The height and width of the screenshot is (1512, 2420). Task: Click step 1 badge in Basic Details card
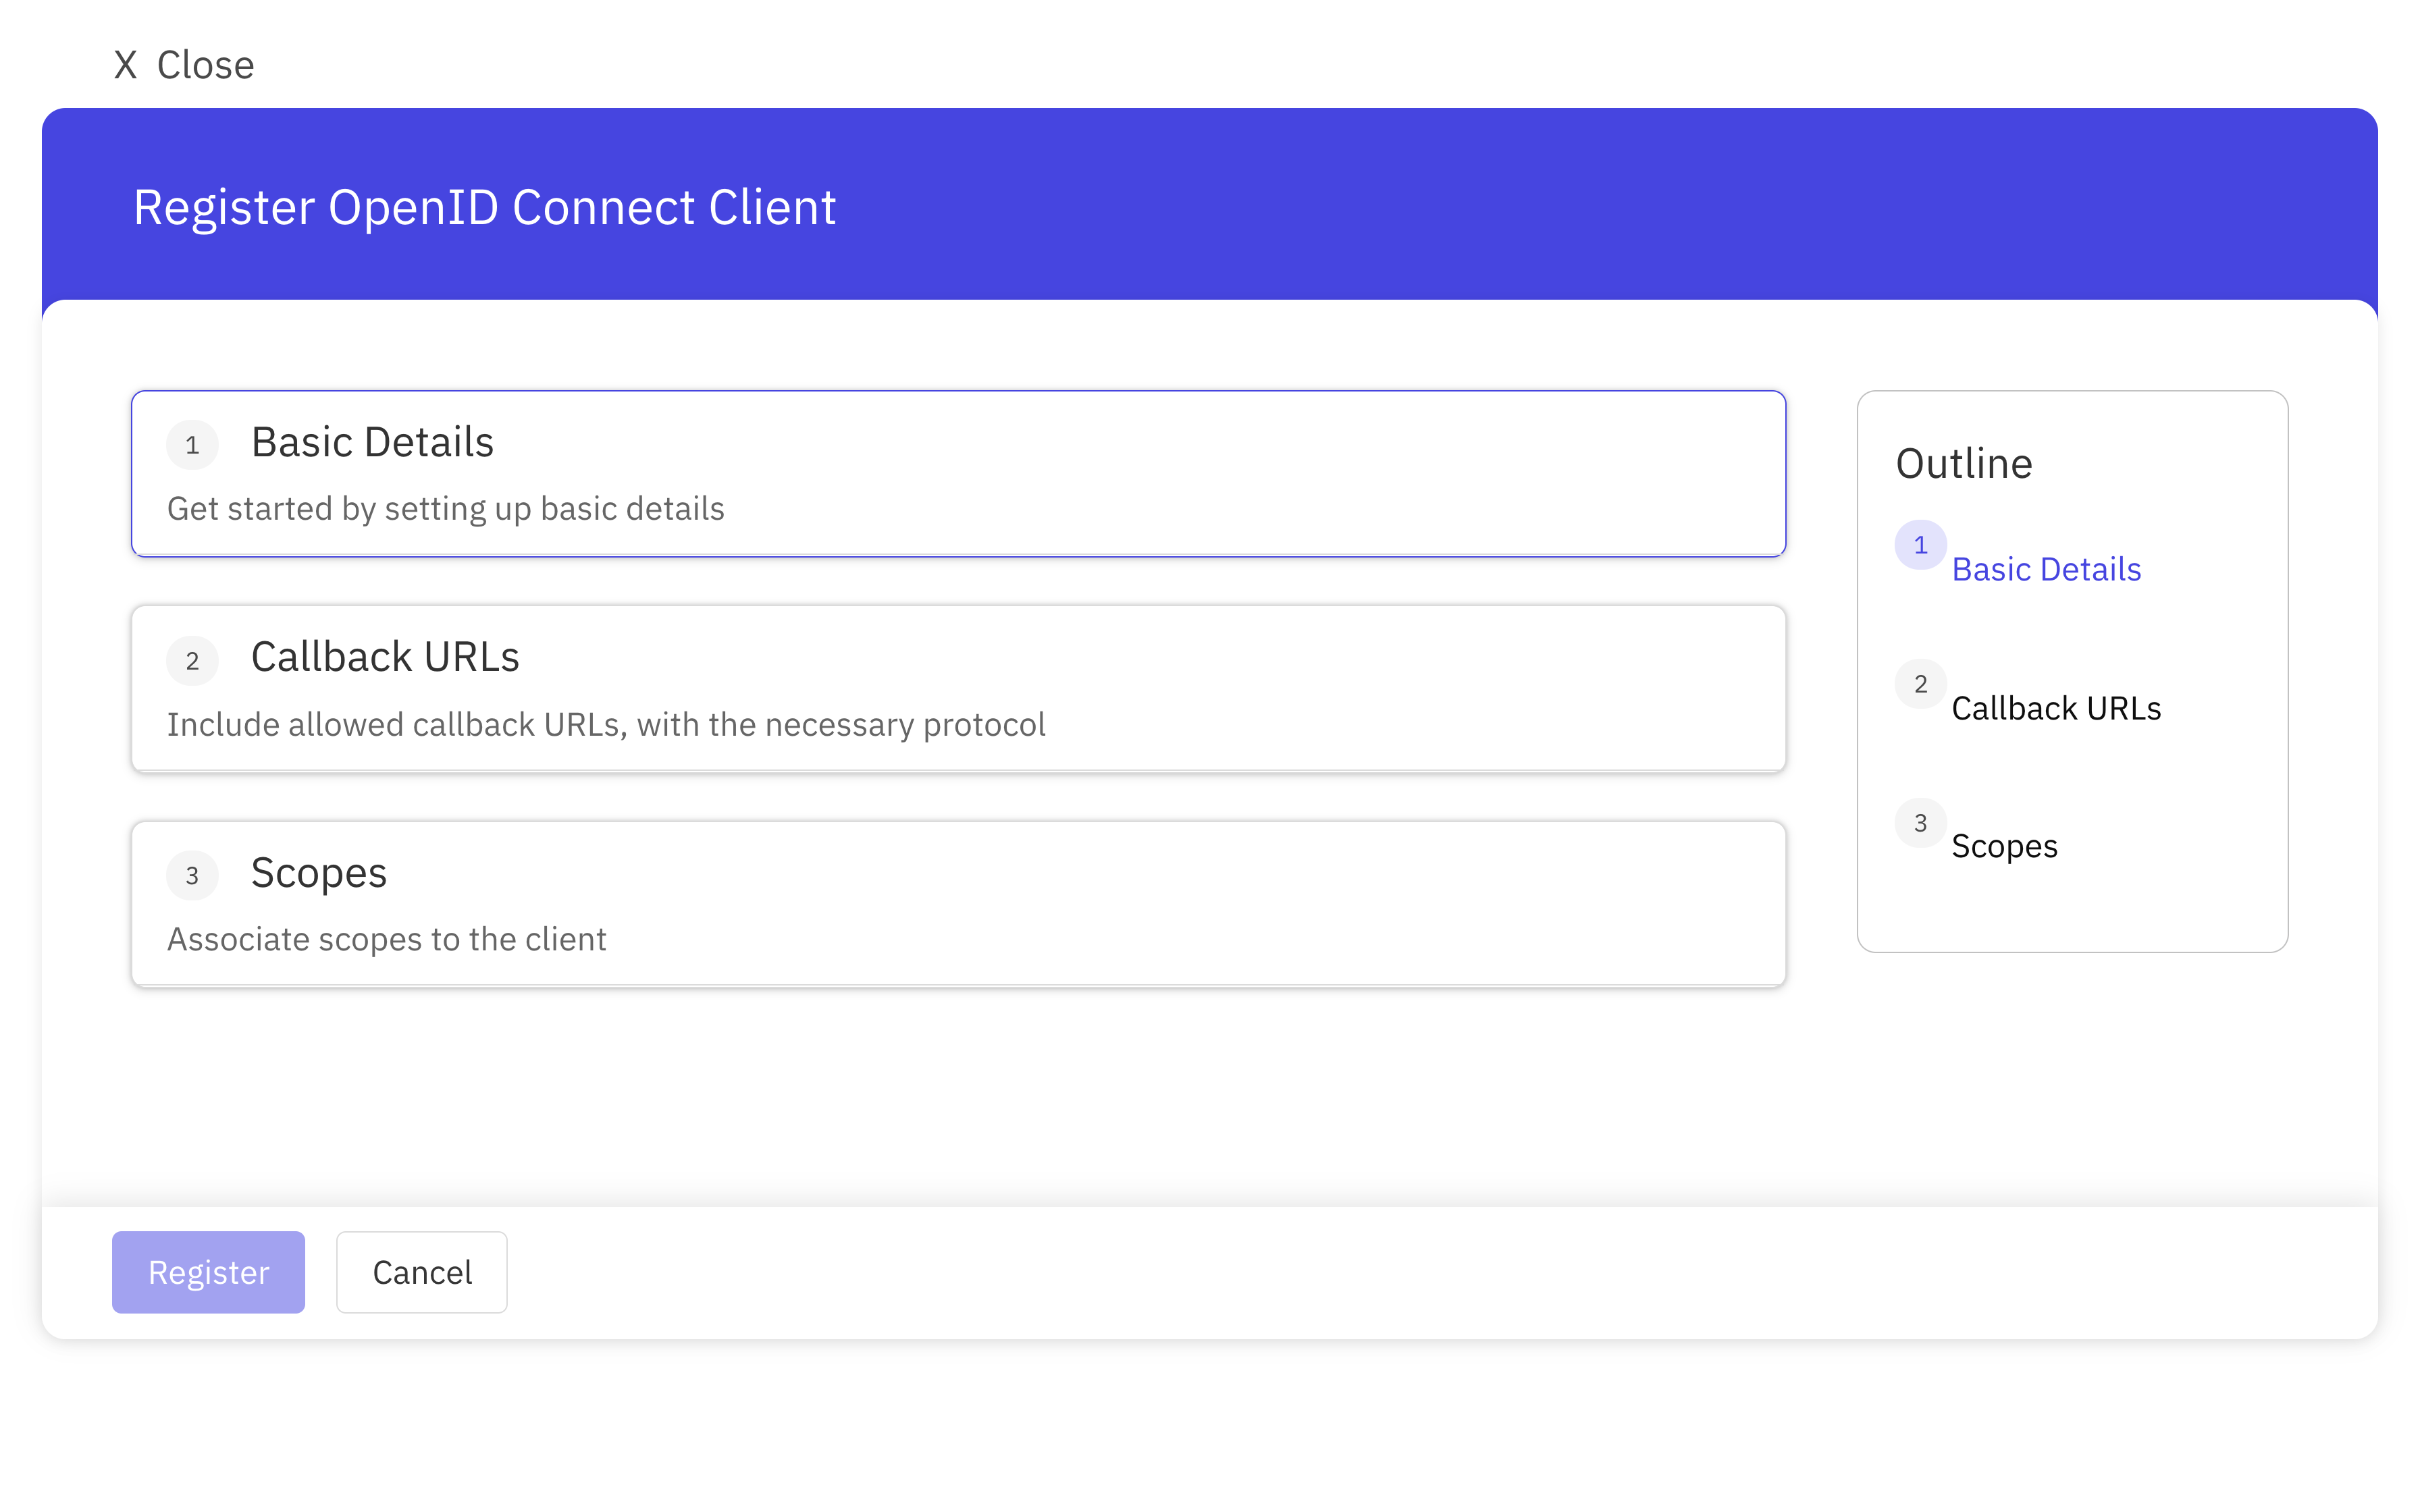pos(192,445)
